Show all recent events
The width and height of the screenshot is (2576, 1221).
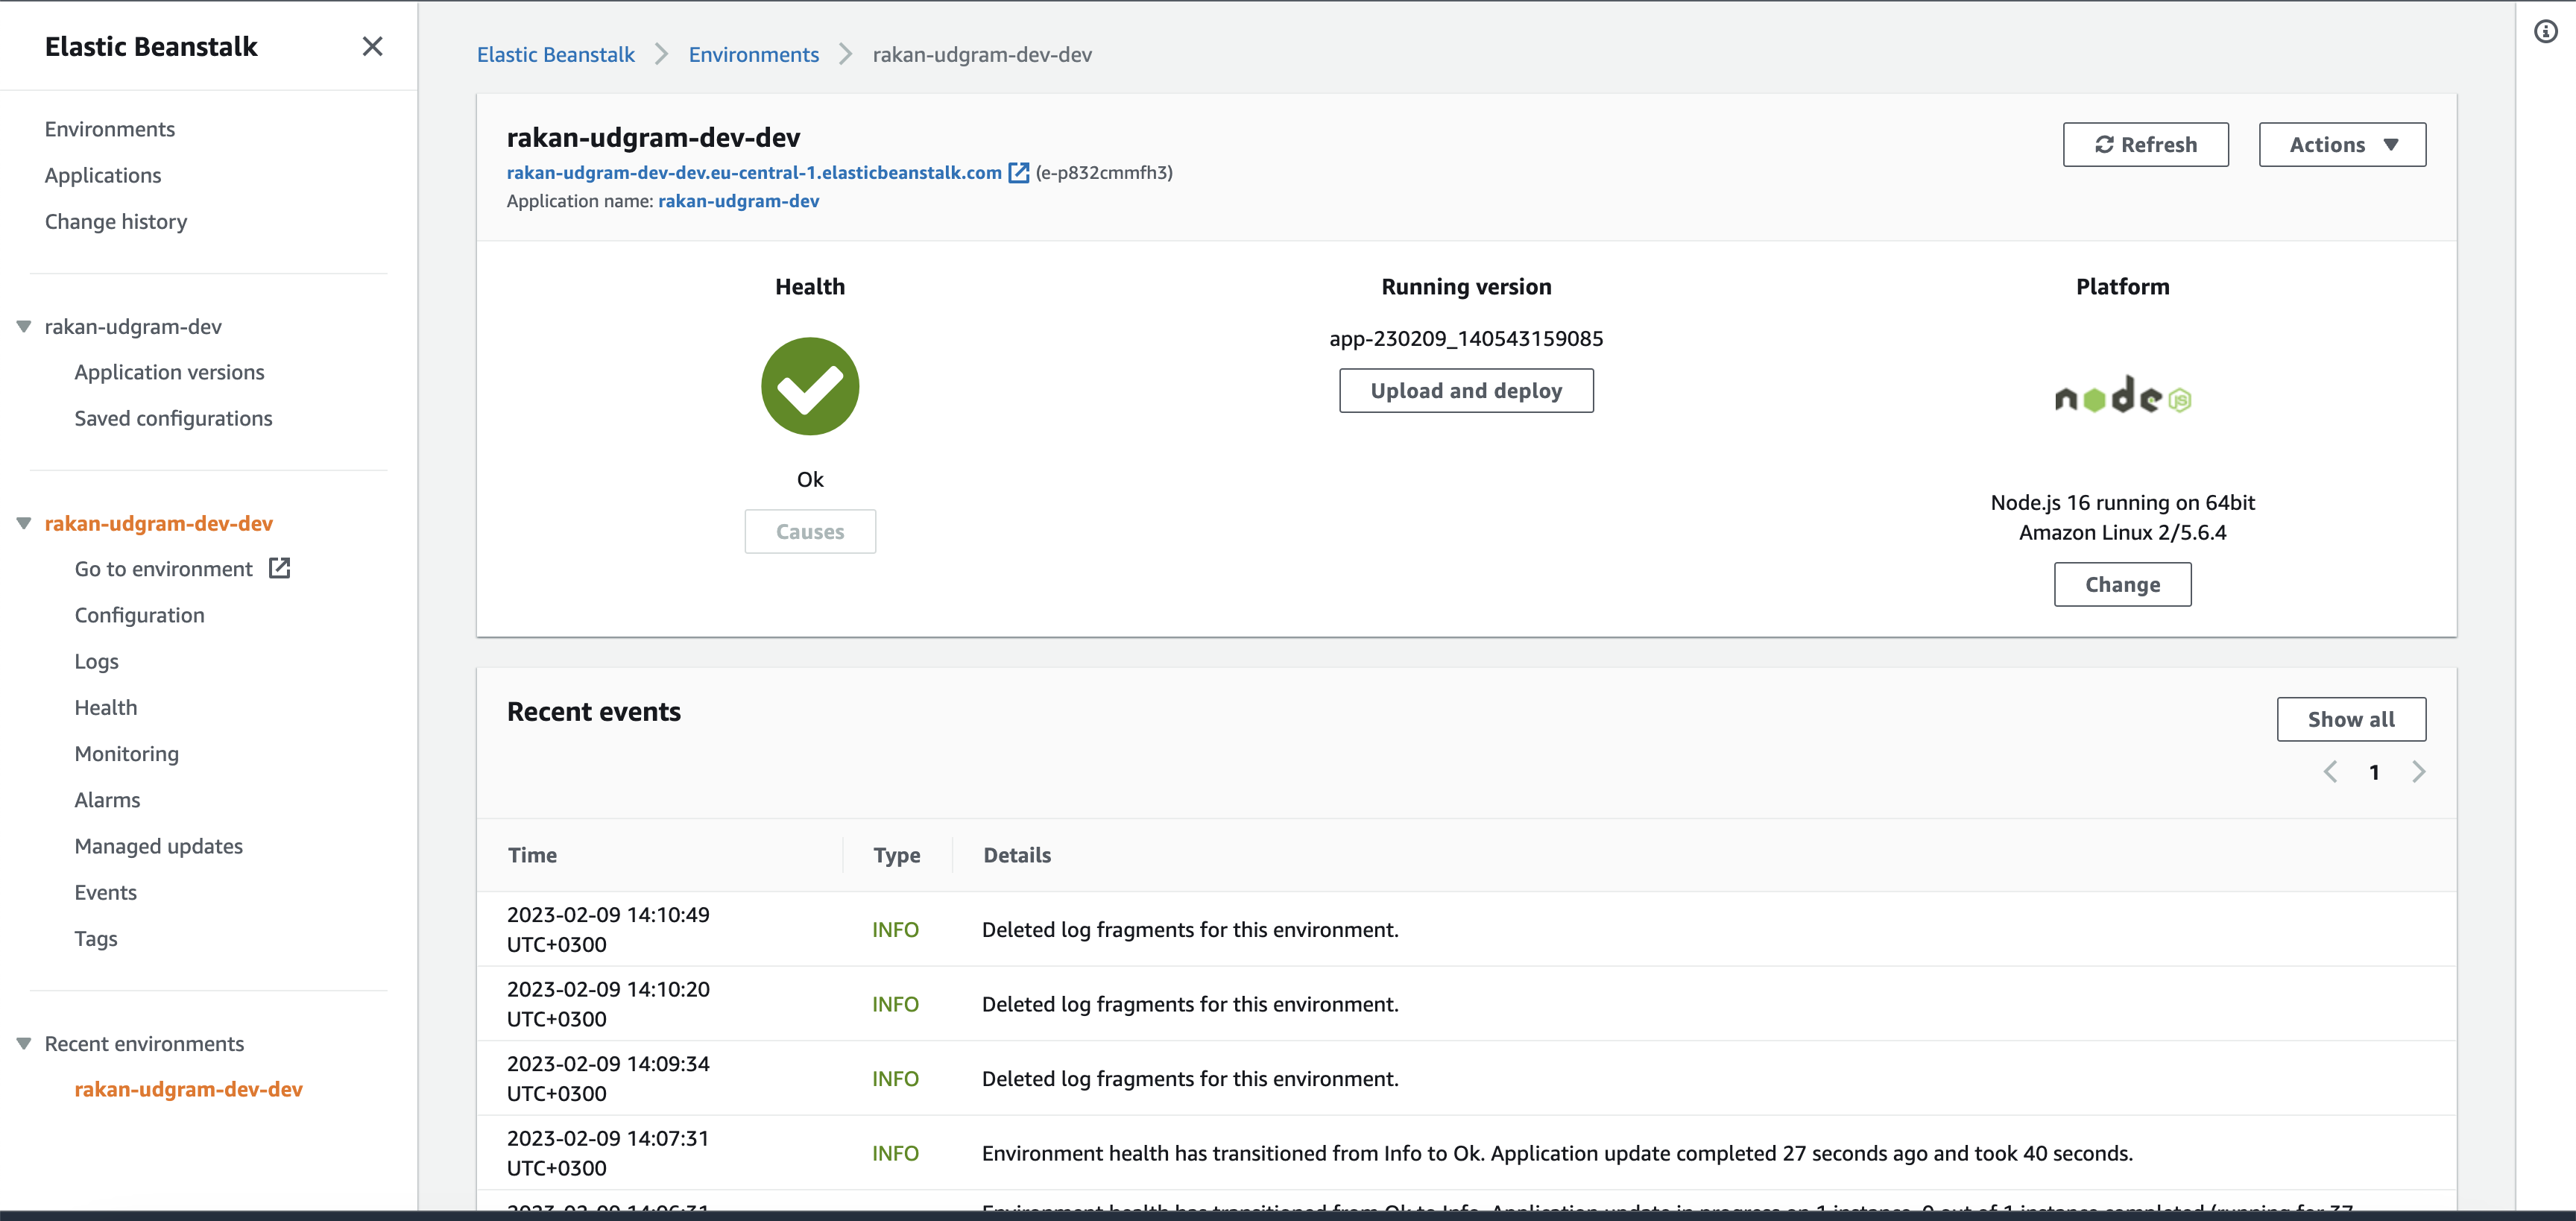point(2351,720)
